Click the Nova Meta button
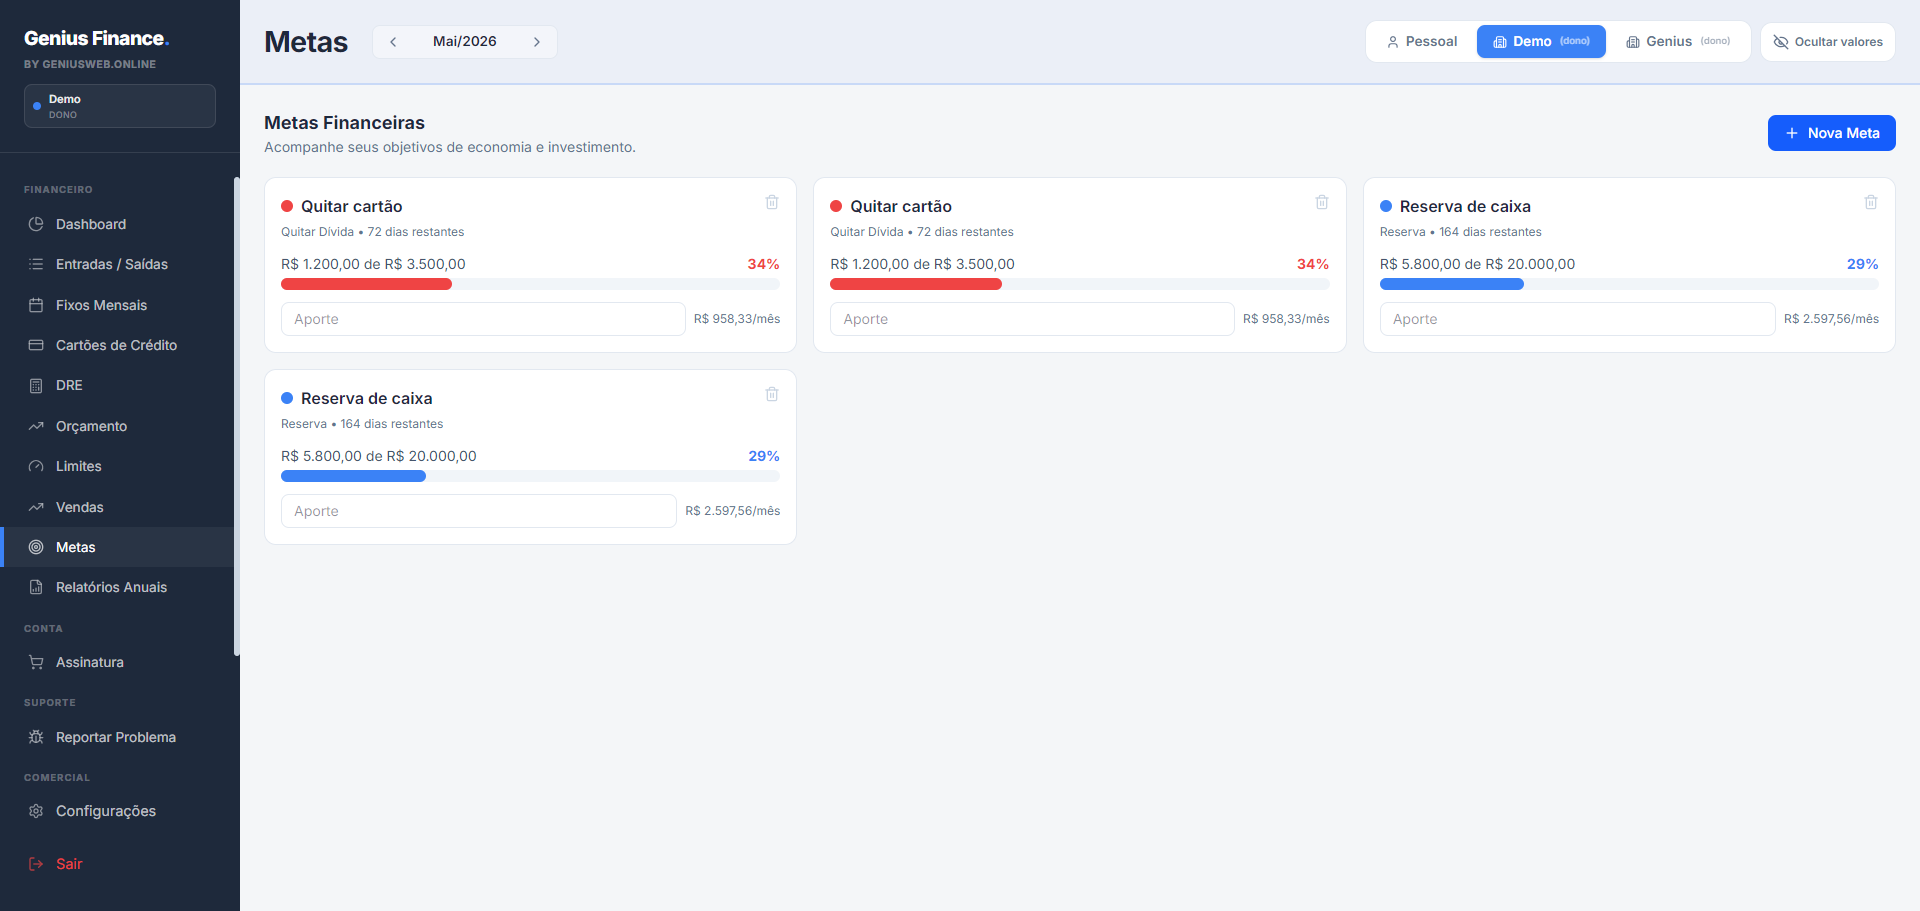The width and height of the screenshot is (1920, 911). click(1832, 133)
